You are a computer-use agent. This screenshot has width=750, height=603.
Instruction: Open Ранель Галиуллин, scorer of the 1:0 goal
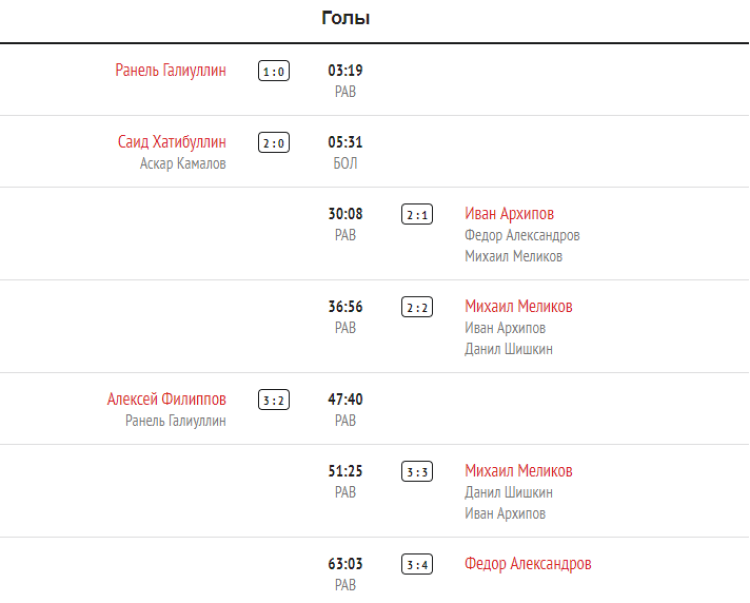click(170, 71)
